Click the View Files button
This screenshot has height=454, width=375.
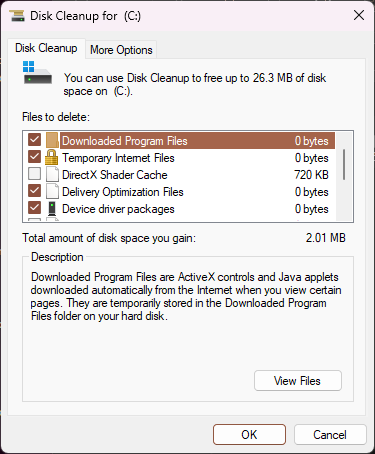(298, 380)
